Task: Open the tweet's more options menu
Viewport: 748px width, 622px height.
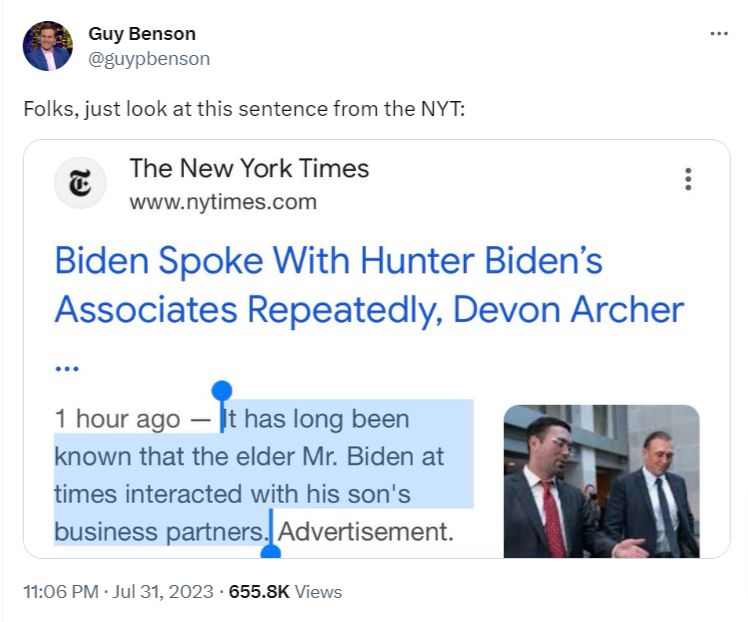Action: [718, 34]
